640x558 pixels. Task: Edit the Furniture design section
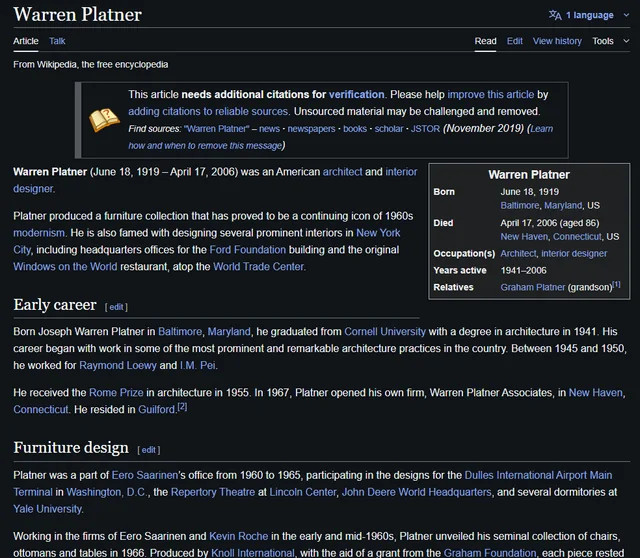point(149,450)
